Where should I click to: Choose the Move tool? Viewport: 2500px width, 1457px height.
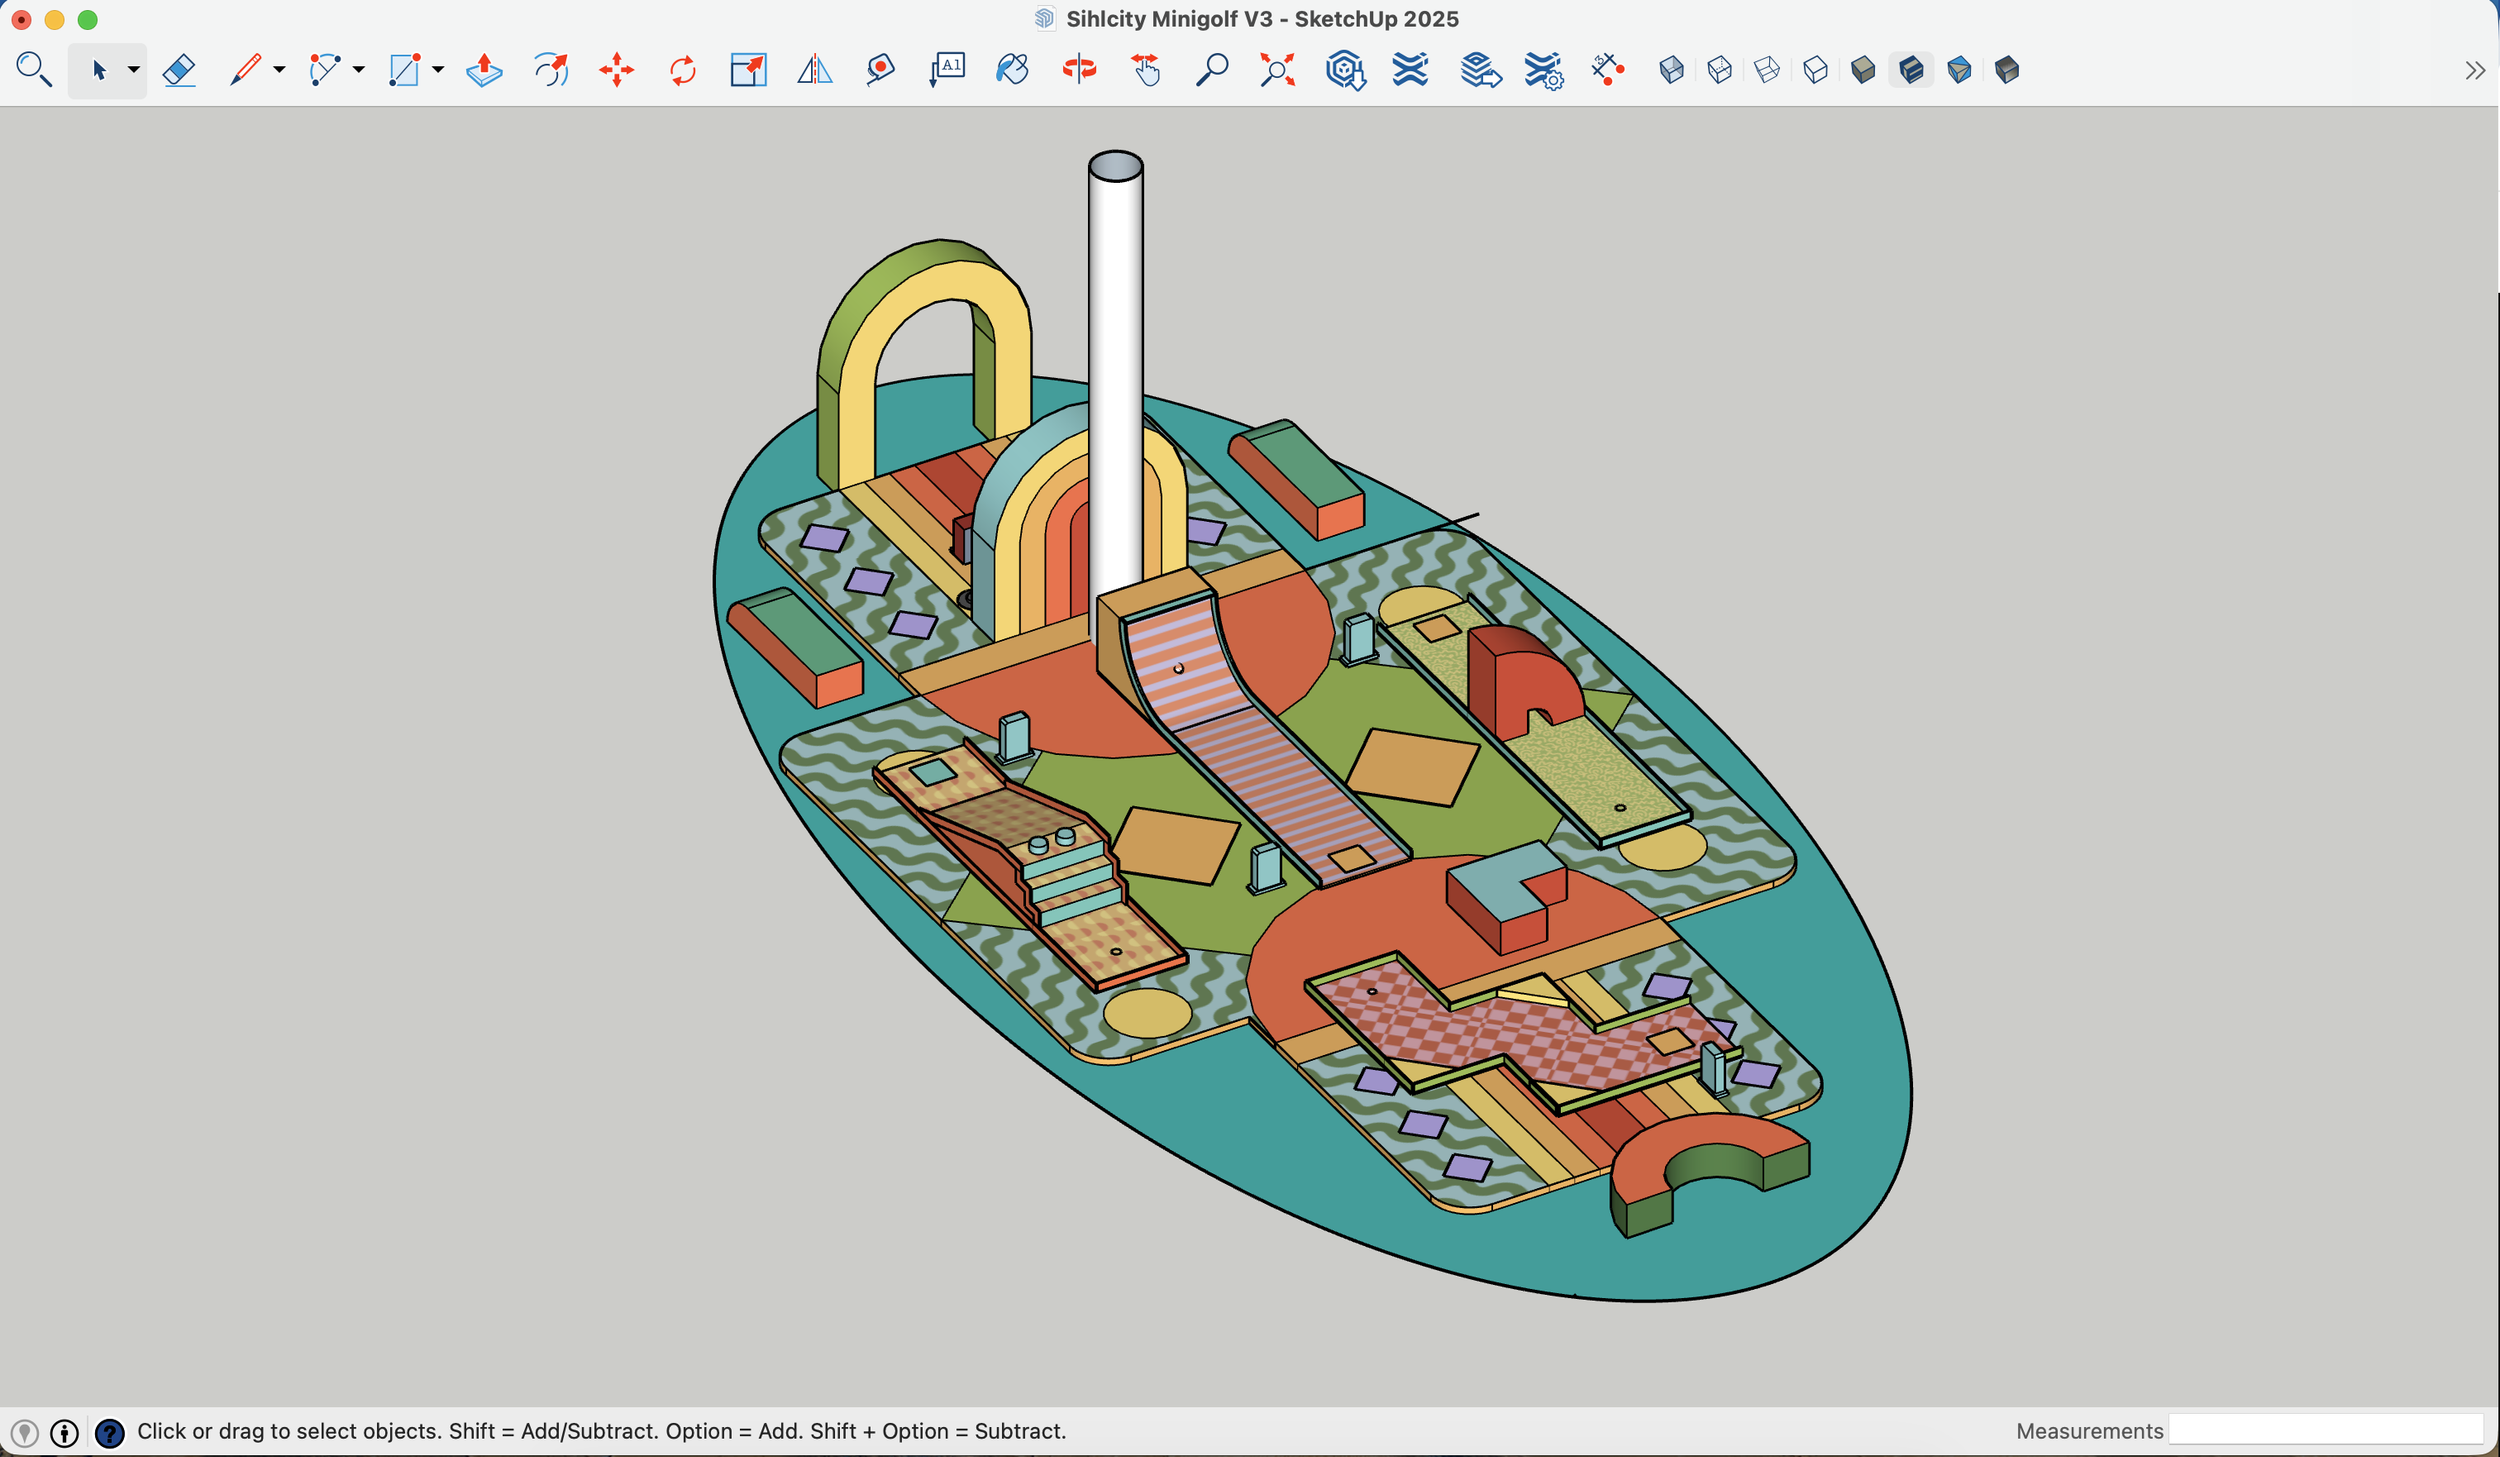coord(616,70)
